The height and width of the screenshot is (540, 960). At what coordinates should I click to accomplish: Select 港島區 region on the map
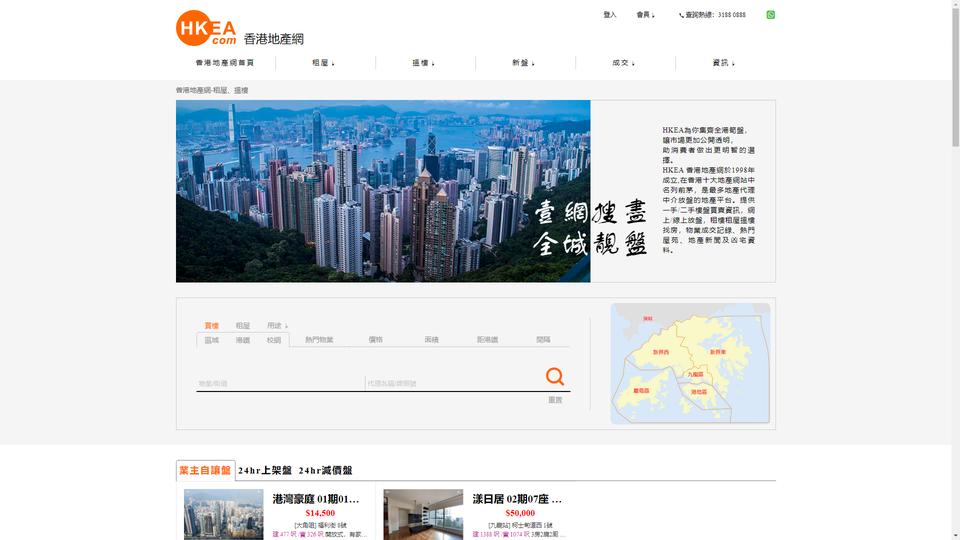(x=699, y=392)
